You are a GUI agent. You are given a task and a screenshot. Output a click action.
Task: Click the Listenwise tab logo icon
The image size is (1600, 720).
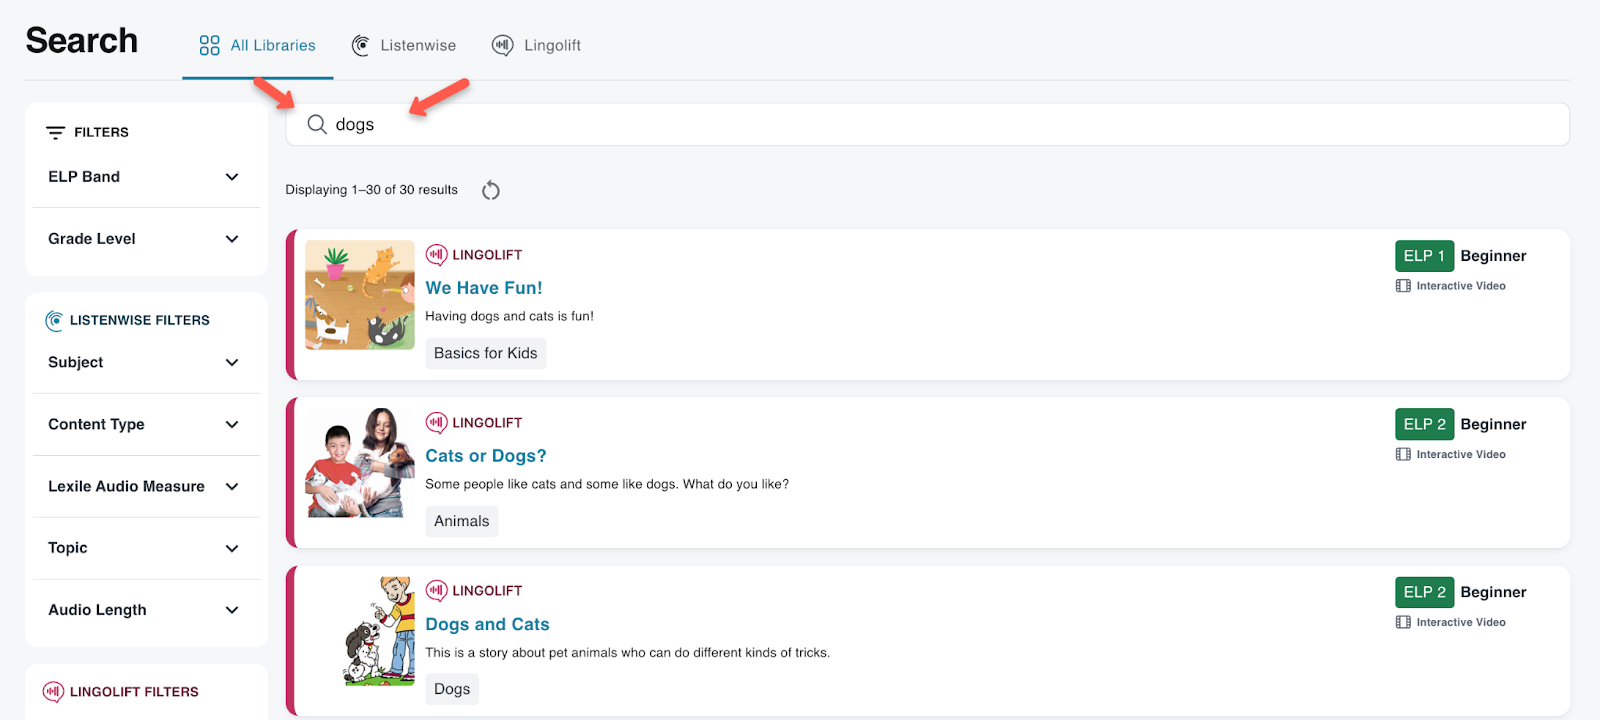pyautogui.click(x=361, y=46)
